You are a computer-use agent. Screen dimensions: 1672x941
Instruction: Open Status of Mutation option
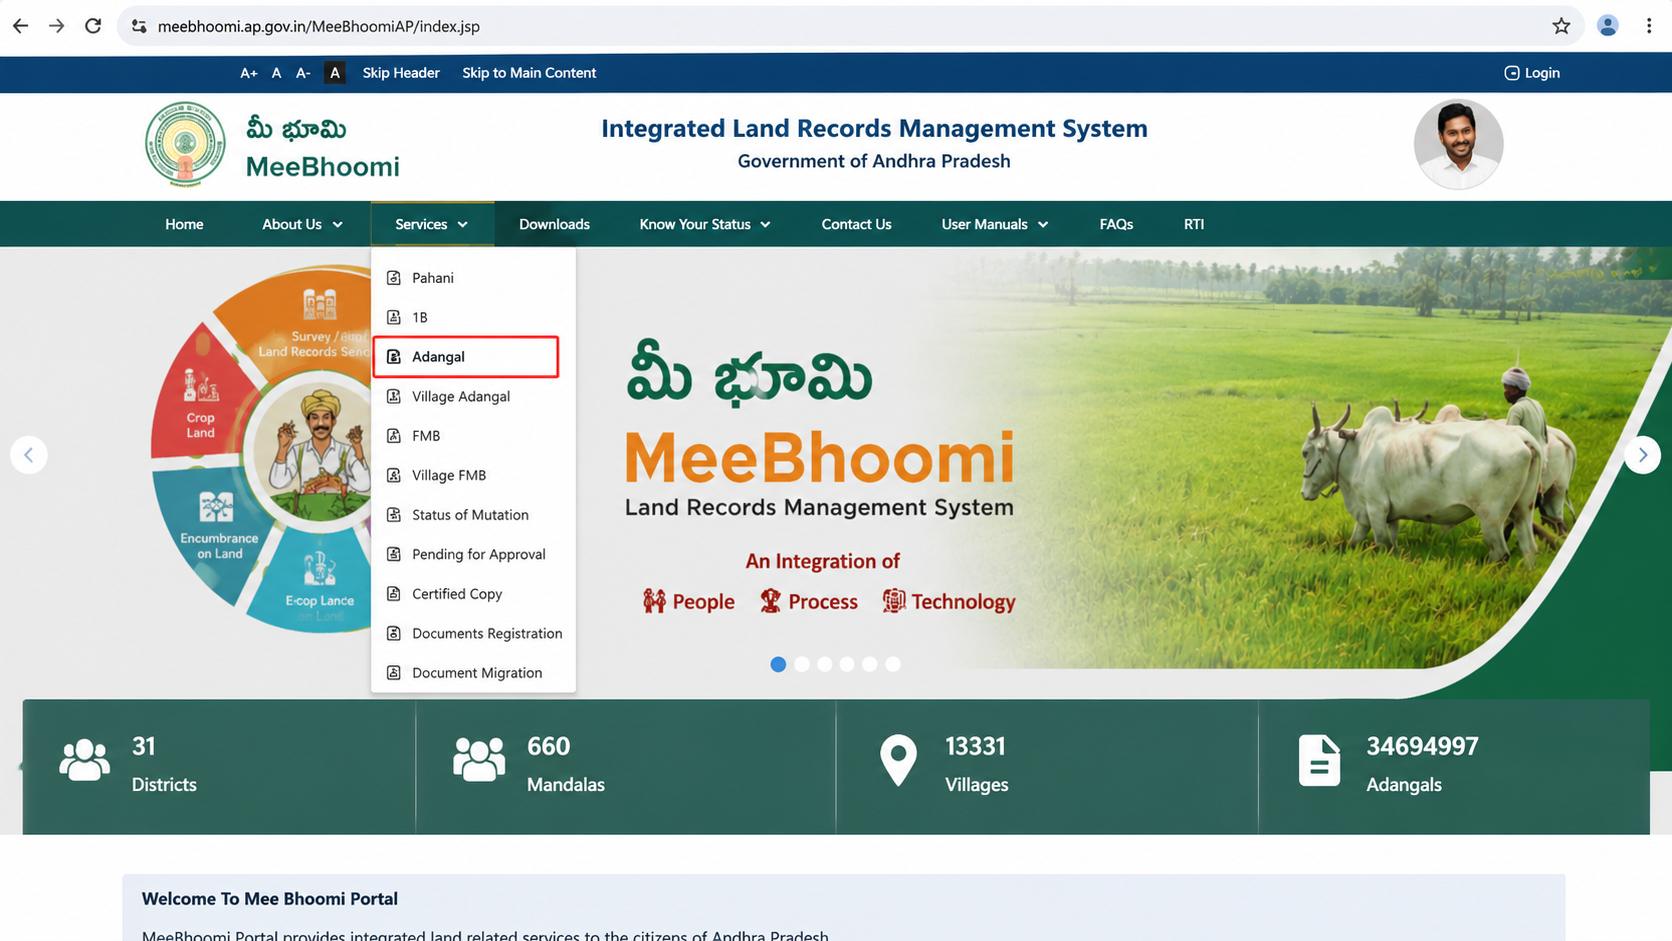(x=473, y=515)
